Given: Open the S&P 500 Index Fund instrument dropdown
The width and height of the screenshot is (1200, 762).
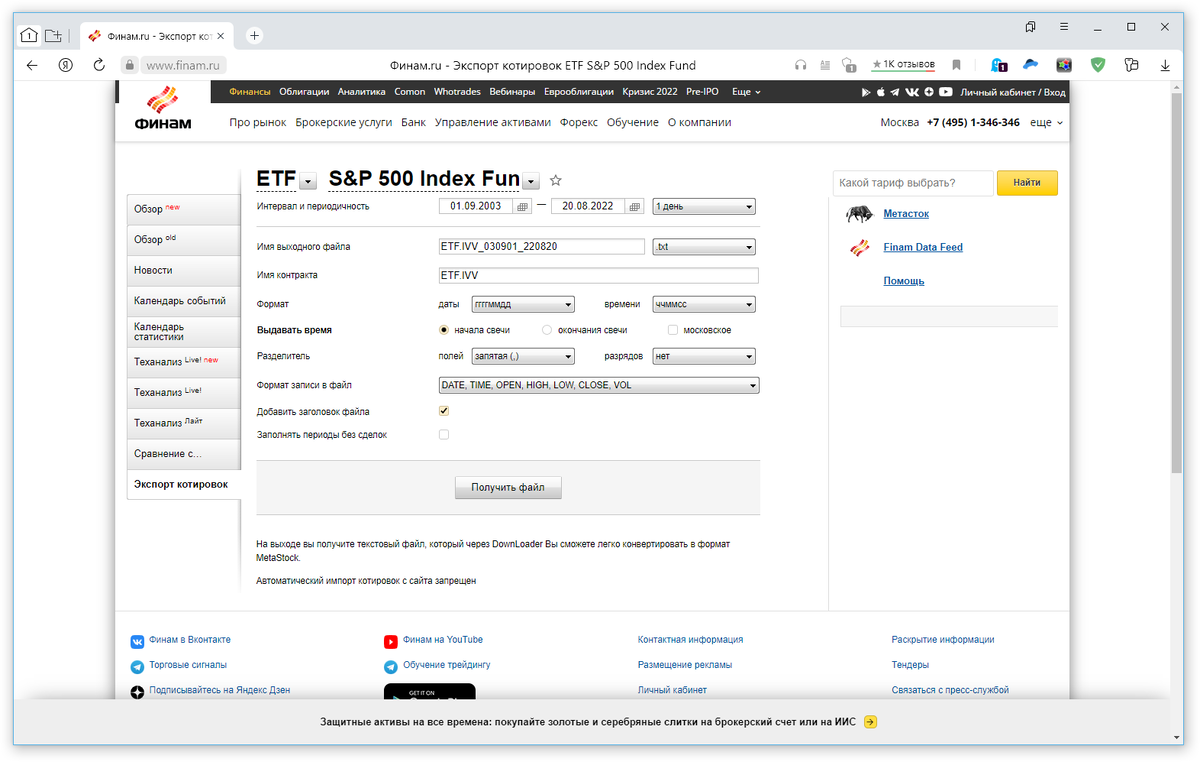Looking at the screenshot, I should tap(532, 182).
